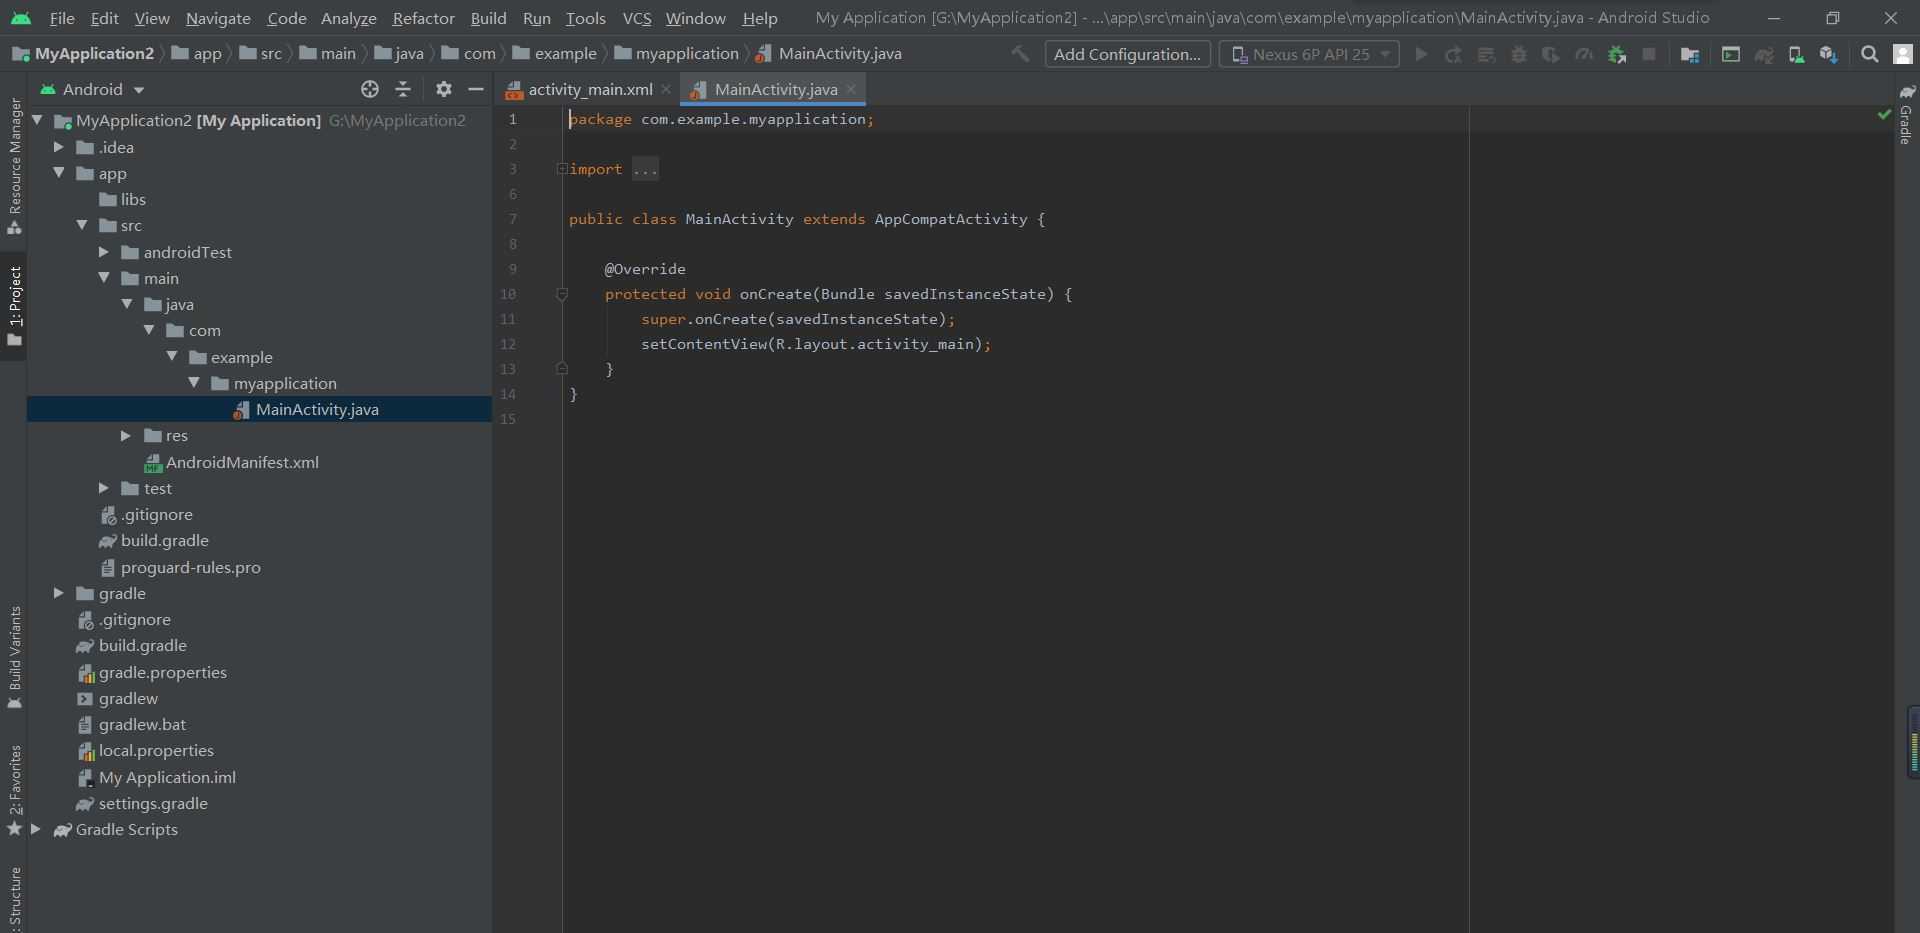Close the MainActivity.java tab
Screen dimensions: 1920x933
coord(851,89)
